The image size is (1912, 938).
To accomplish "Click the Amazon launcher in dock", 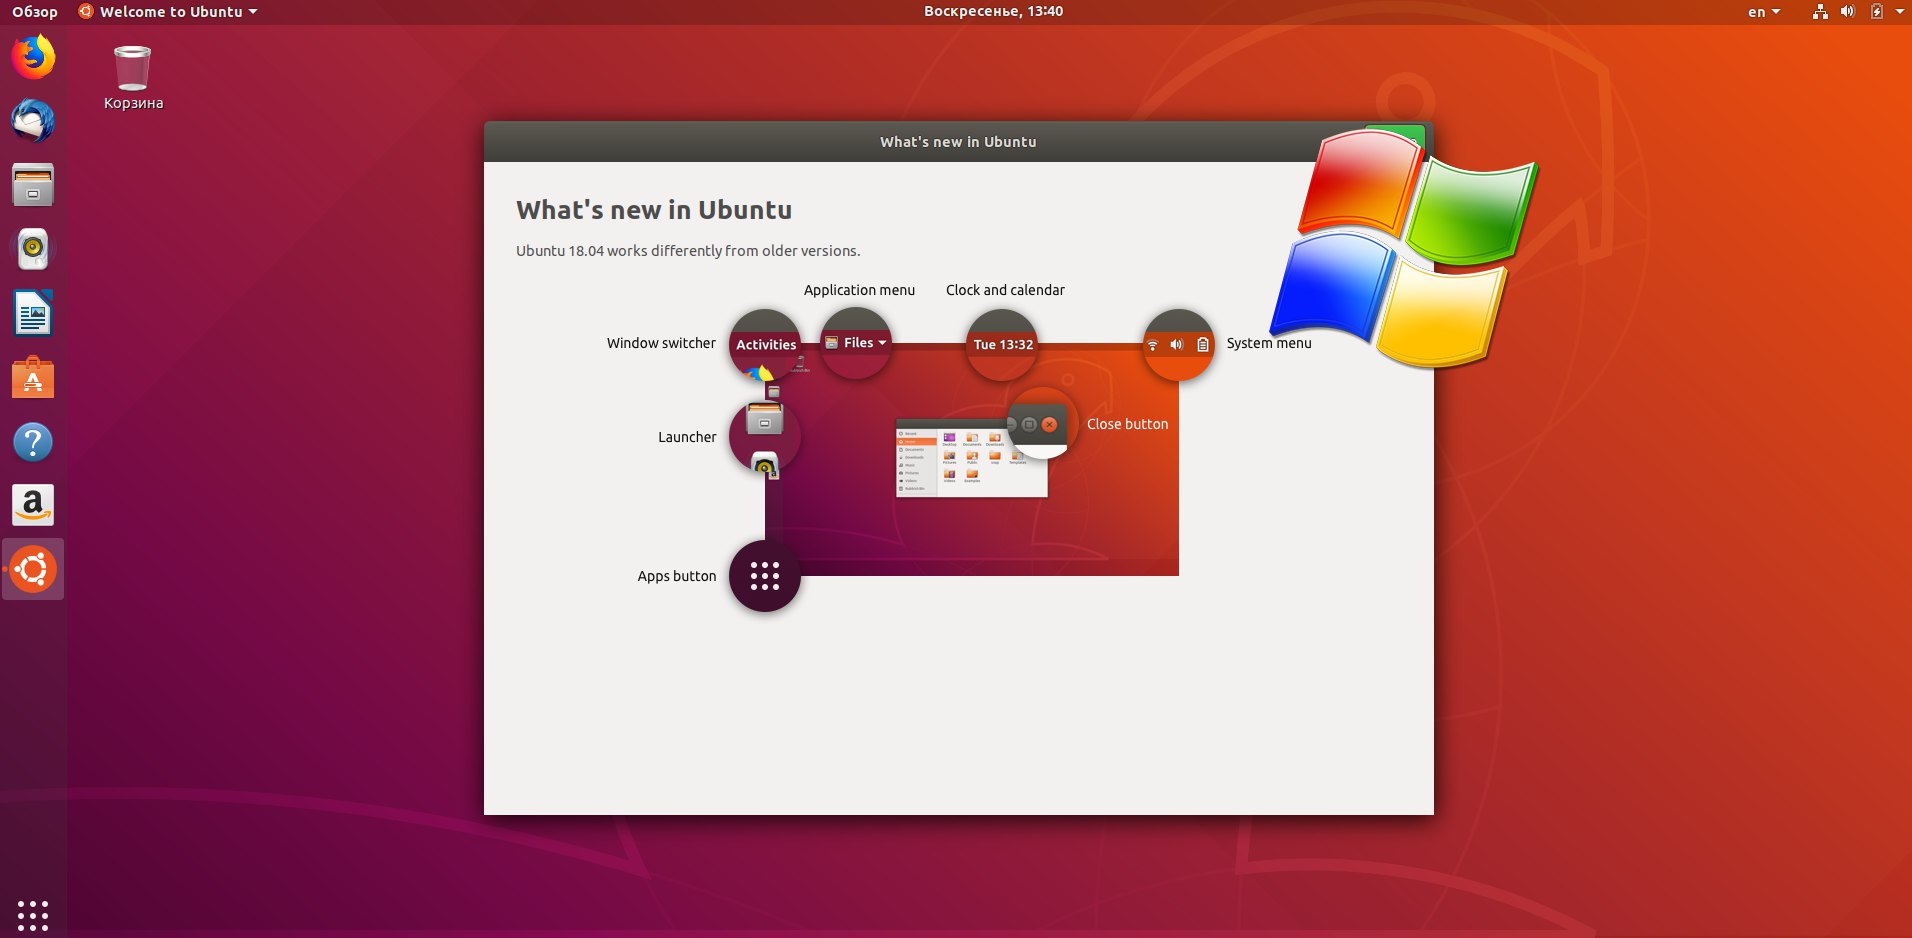I will point(33,505).
